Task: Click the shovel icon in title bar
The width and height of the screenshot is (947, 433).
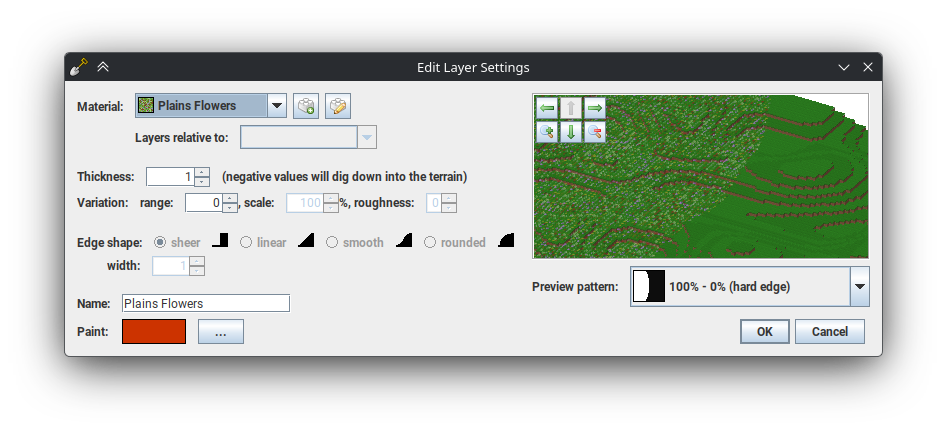Action: click(x=79, y=67)
